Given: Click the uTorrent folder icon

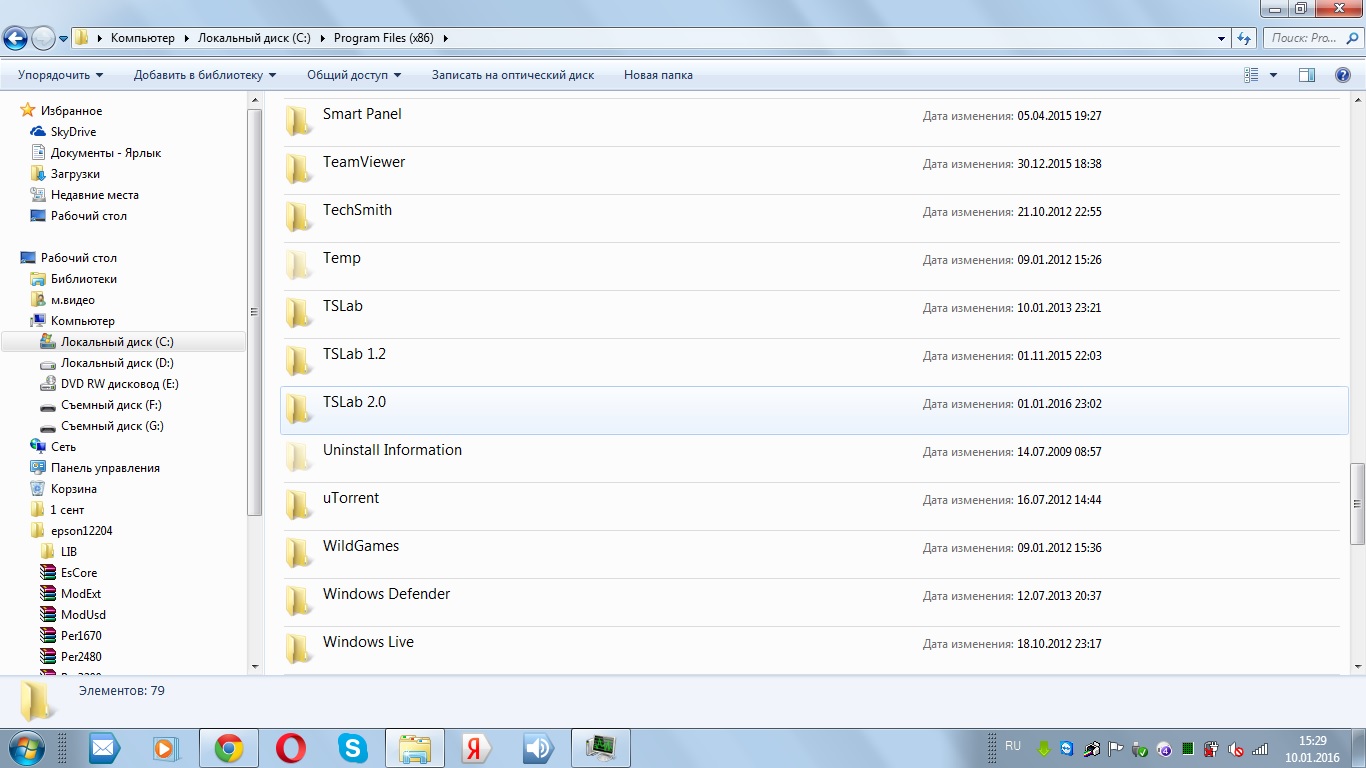Looking at the screenshot, I should point(298,505).
